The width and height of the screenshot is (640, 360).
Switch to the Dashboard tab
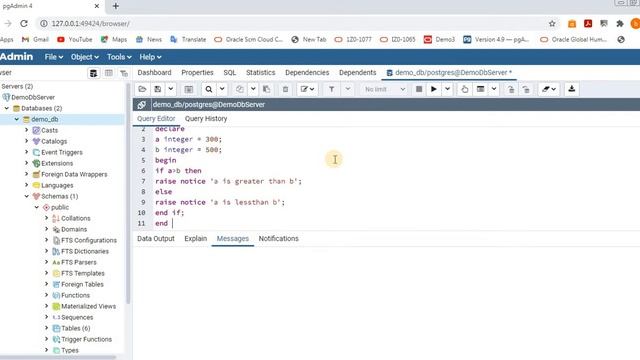coord(154,72)
